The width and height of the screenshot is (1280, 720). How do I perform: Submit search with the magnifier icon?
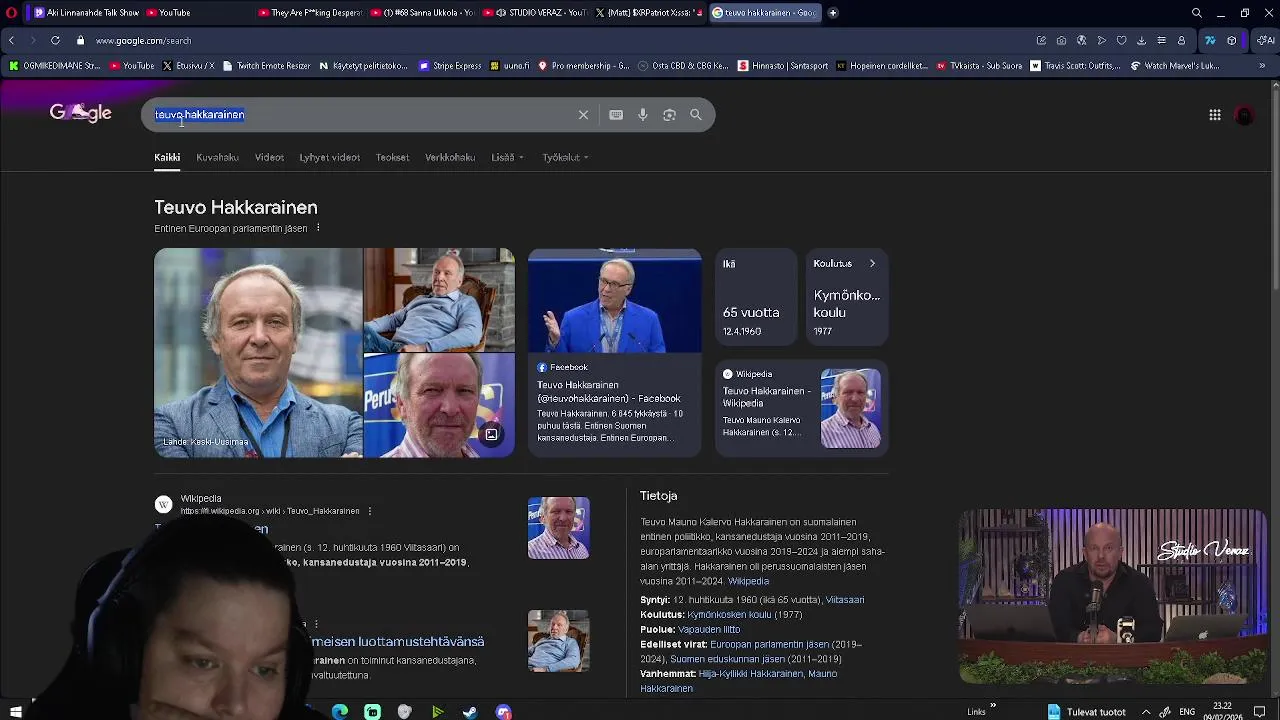pyautogui.click(x=696, y=115)
